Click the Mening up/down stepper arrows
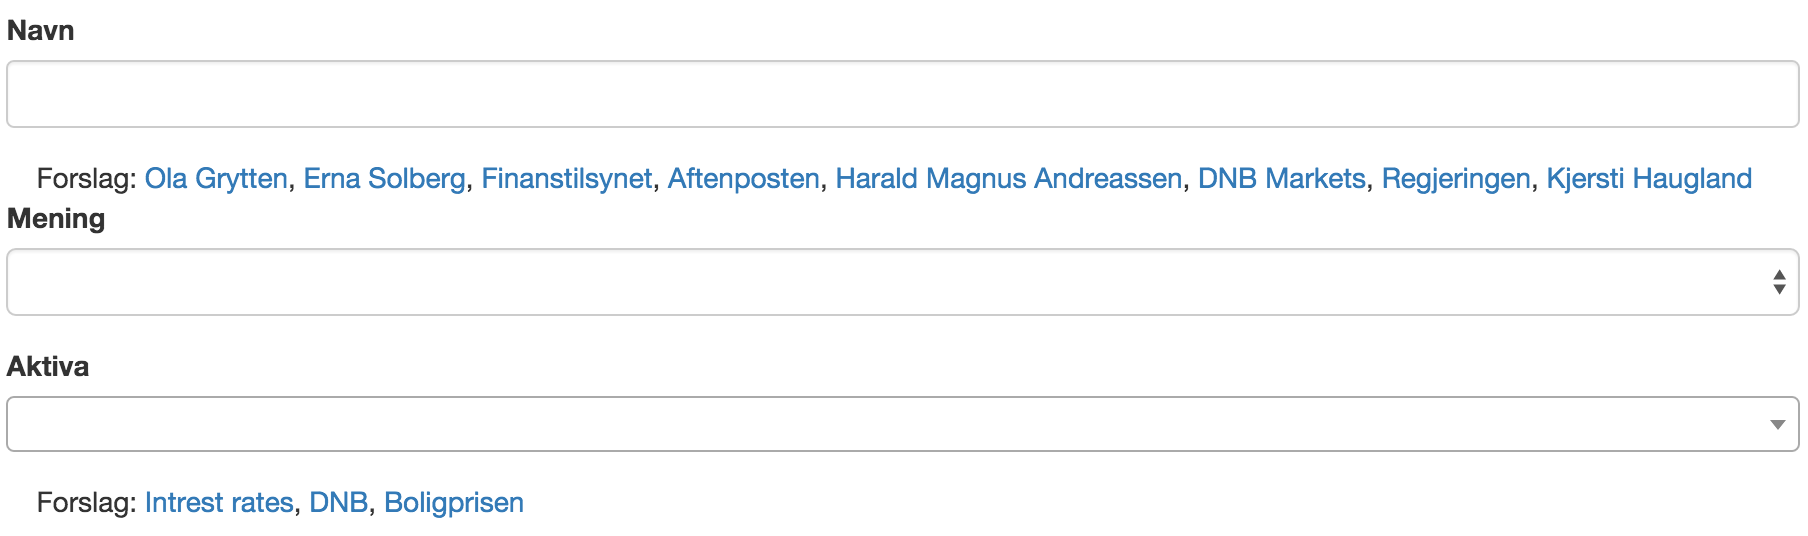Screen dimensions: 1808x536 pos(1779,282)
